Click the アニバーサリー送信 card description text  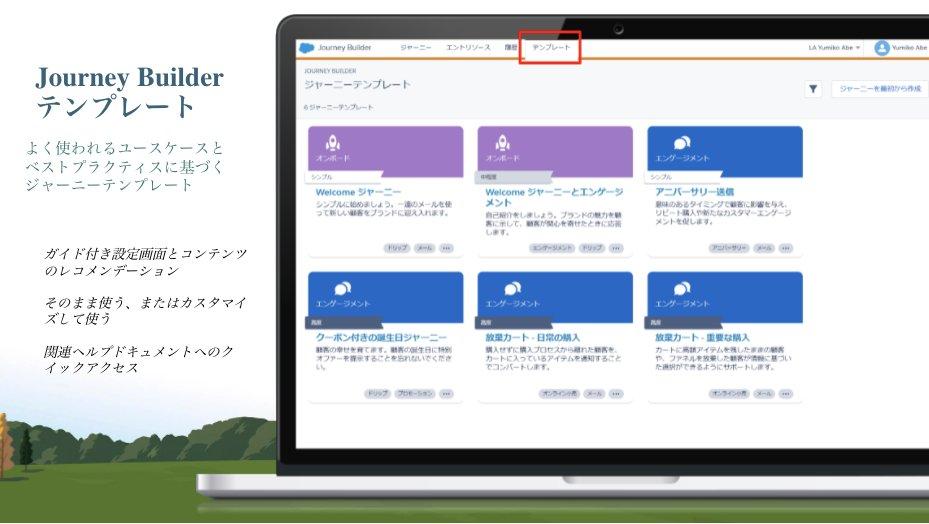click(723, 213)
